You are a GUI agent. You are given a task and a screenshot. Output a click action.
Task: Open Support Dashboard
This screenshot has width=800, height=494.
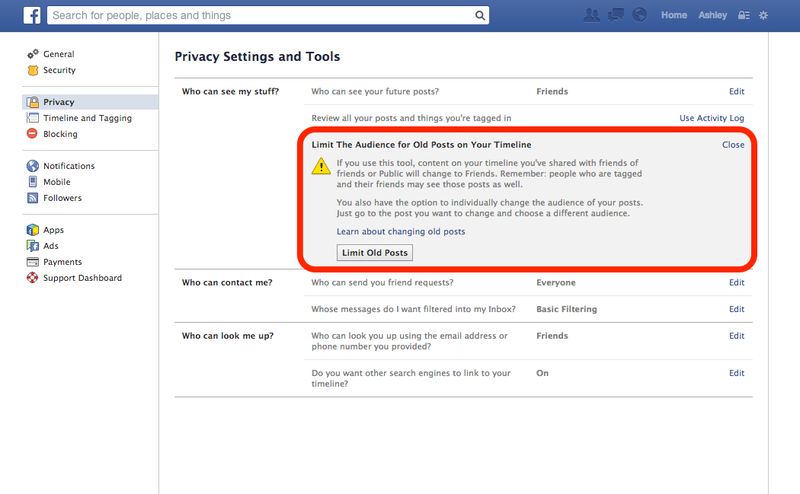pyautogui.click(x=83, y=278)
